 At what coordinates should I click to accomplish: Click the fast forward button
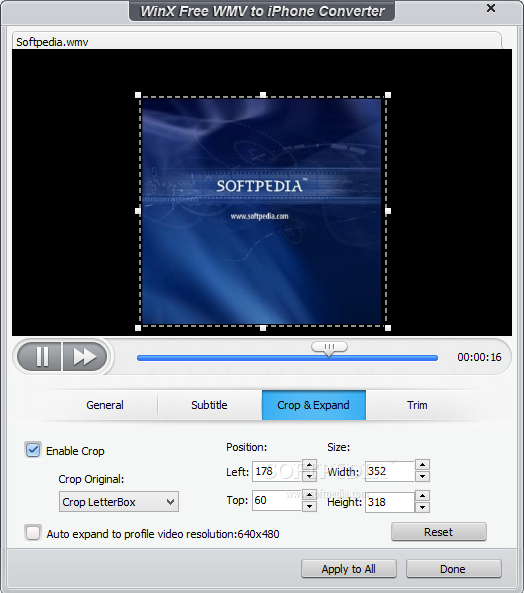(x=85, y=356)
